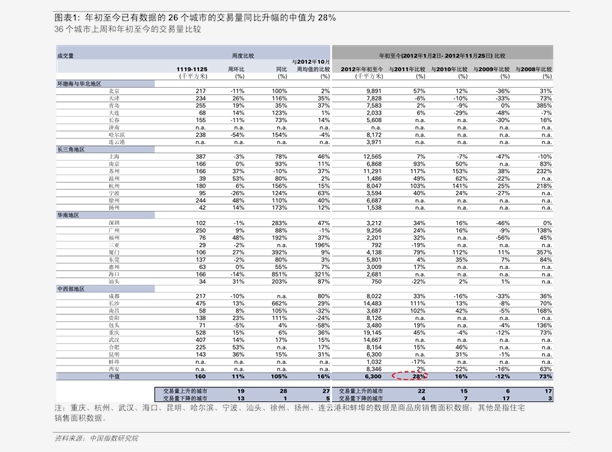Click the city name '重庆'
This screenshot has width=612, height=452.
pos(114,333)
